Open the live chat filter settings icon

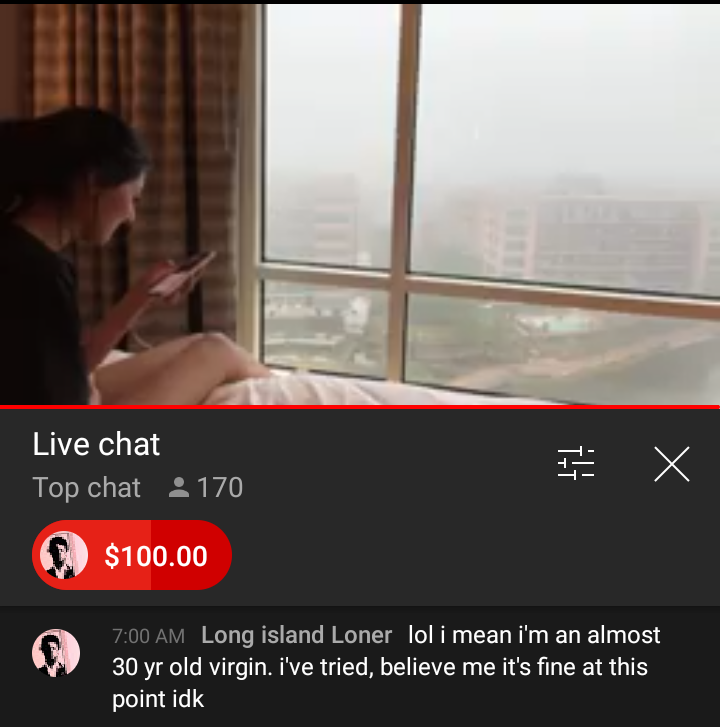coord(576,463)
